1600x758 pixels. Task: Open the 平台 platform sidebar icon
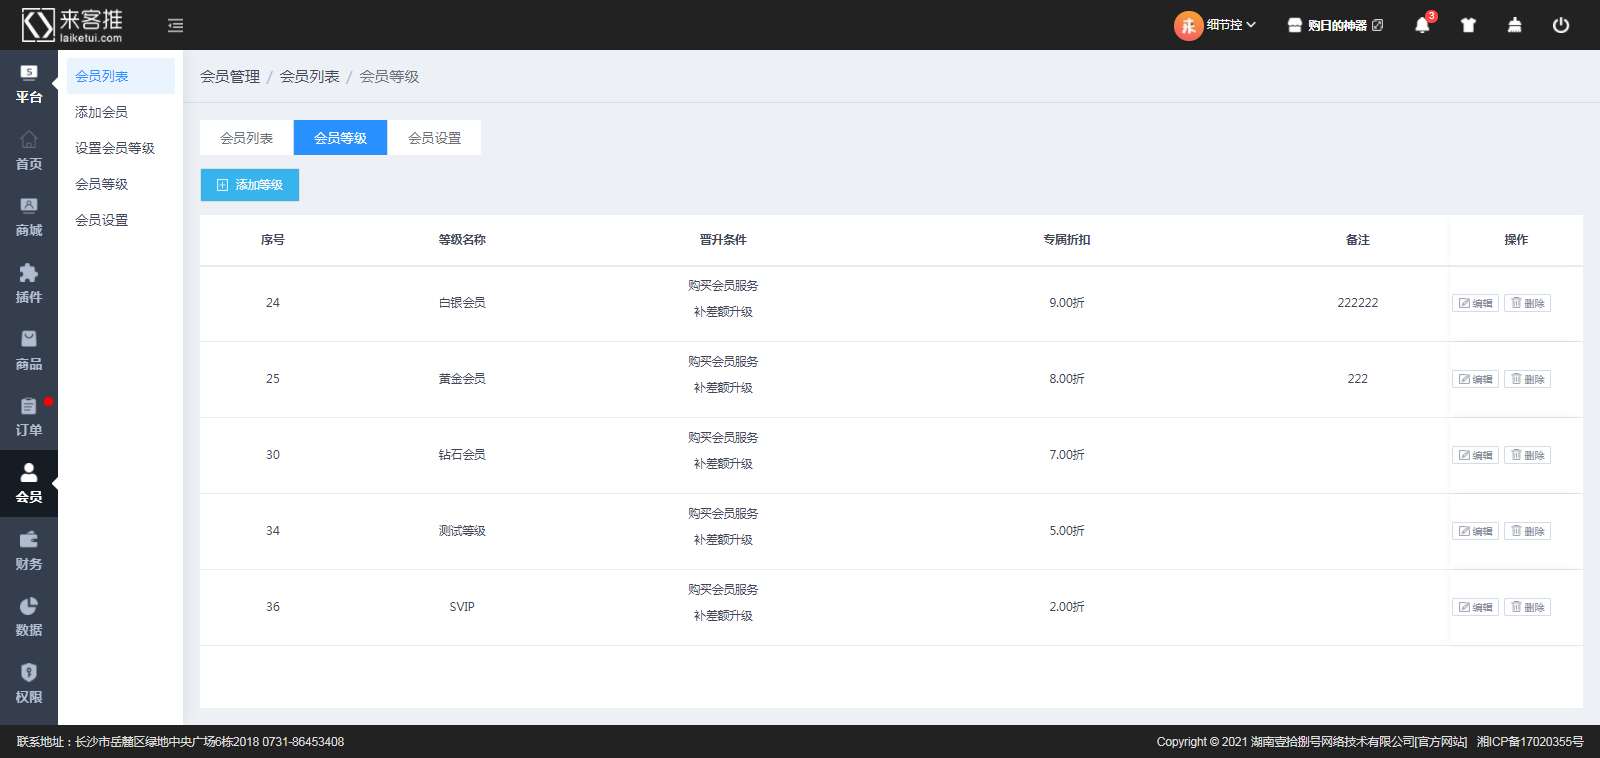coord(29,84)
